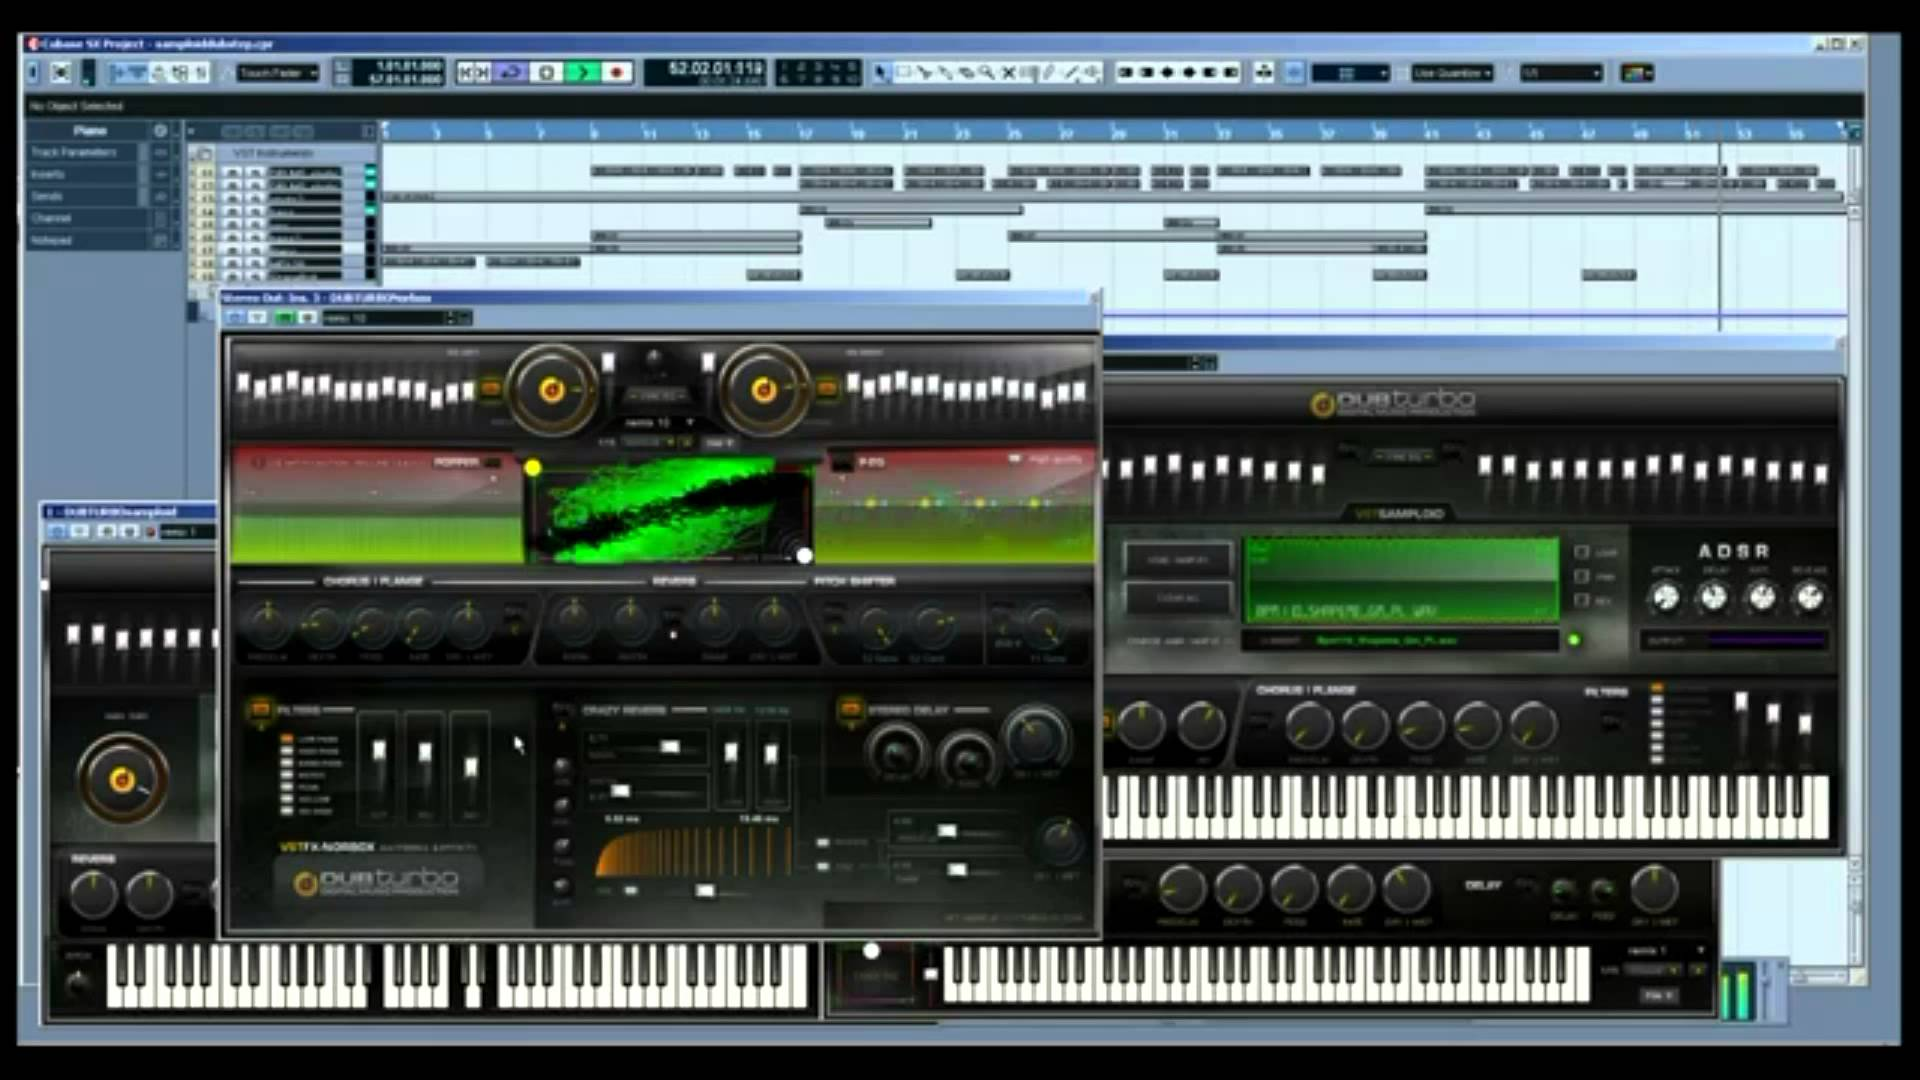The height and width of the screenshot is (1080, 1920).
Task: Click the orange button right of left gold knob
Action: [x=491, y=388]
